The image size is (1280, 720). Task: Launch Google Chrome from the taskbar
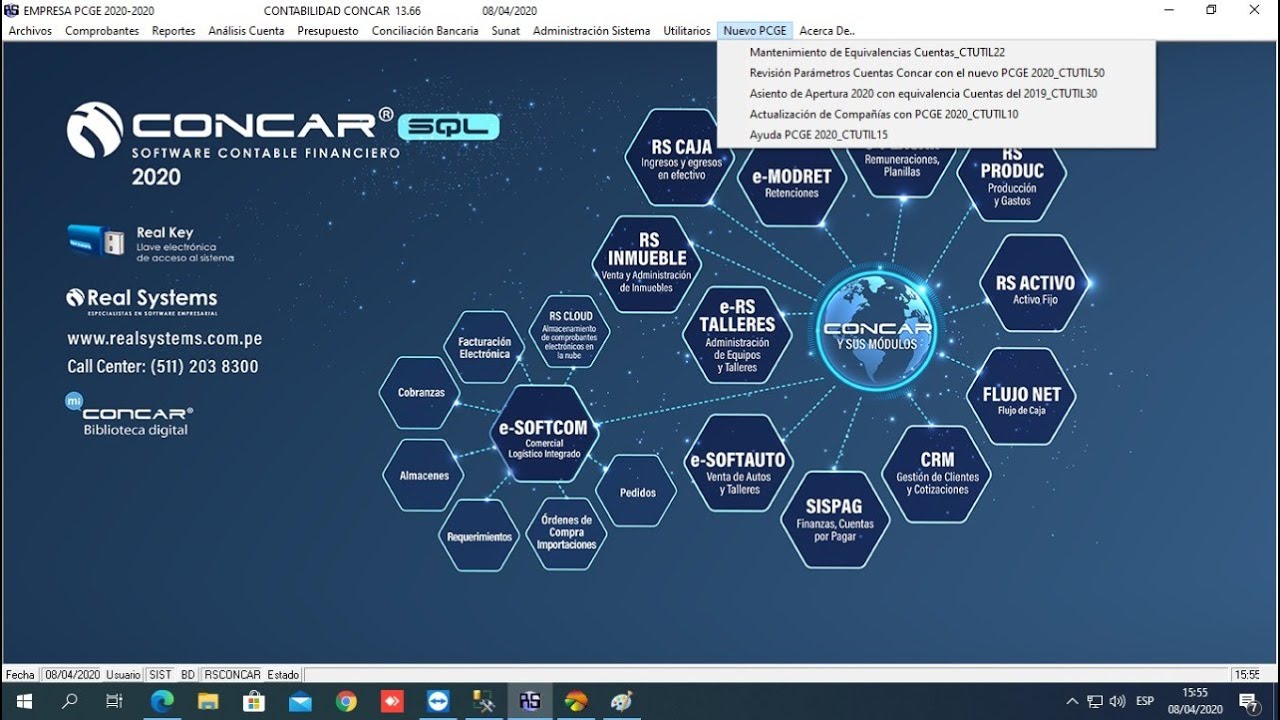(346, 701)
